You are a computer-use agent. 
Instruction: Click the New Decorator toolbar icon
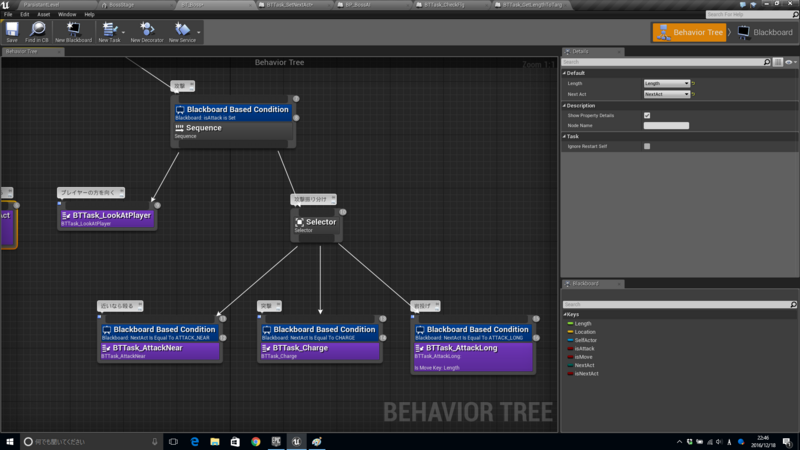(147, 32)
